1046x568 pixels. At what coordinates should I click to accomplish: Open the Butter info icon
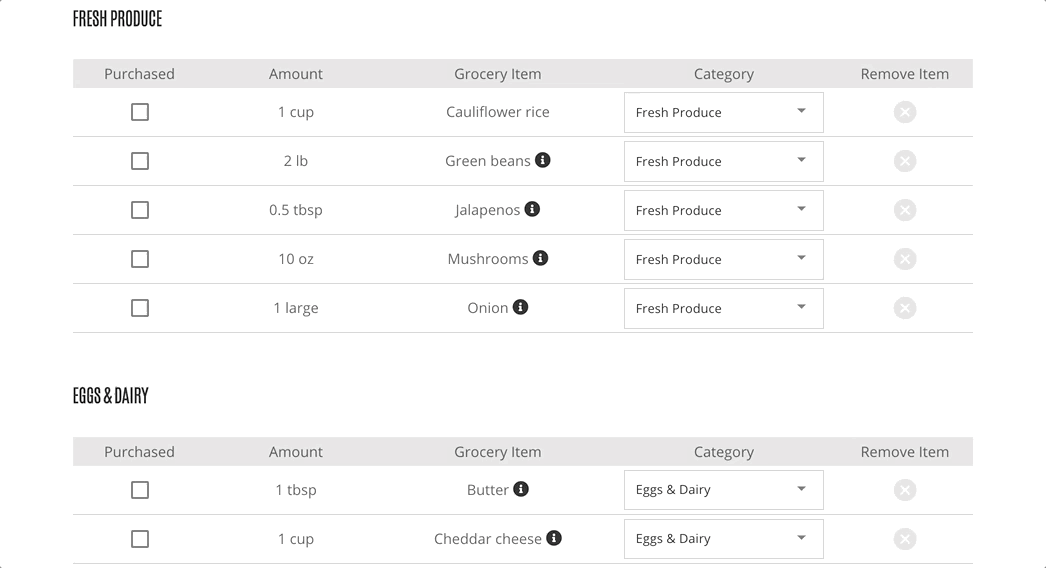[521, 489]
